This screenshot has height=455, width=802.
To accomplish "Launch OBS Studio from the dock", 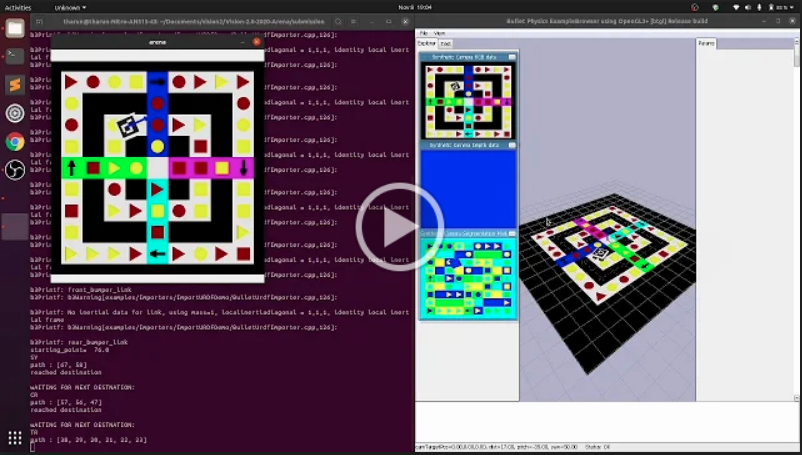I will point(15,170).
